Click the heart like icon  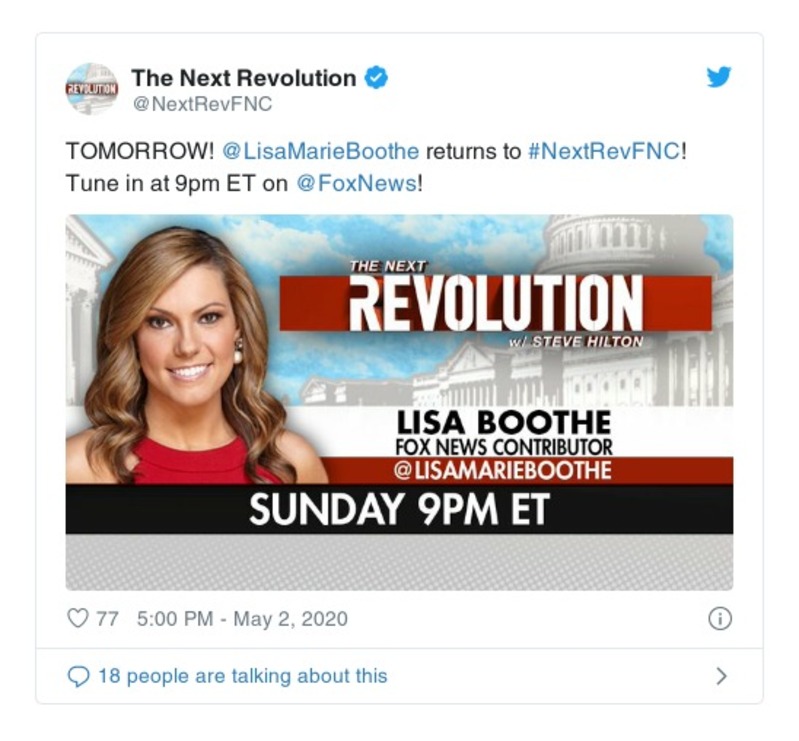point(77,619)
